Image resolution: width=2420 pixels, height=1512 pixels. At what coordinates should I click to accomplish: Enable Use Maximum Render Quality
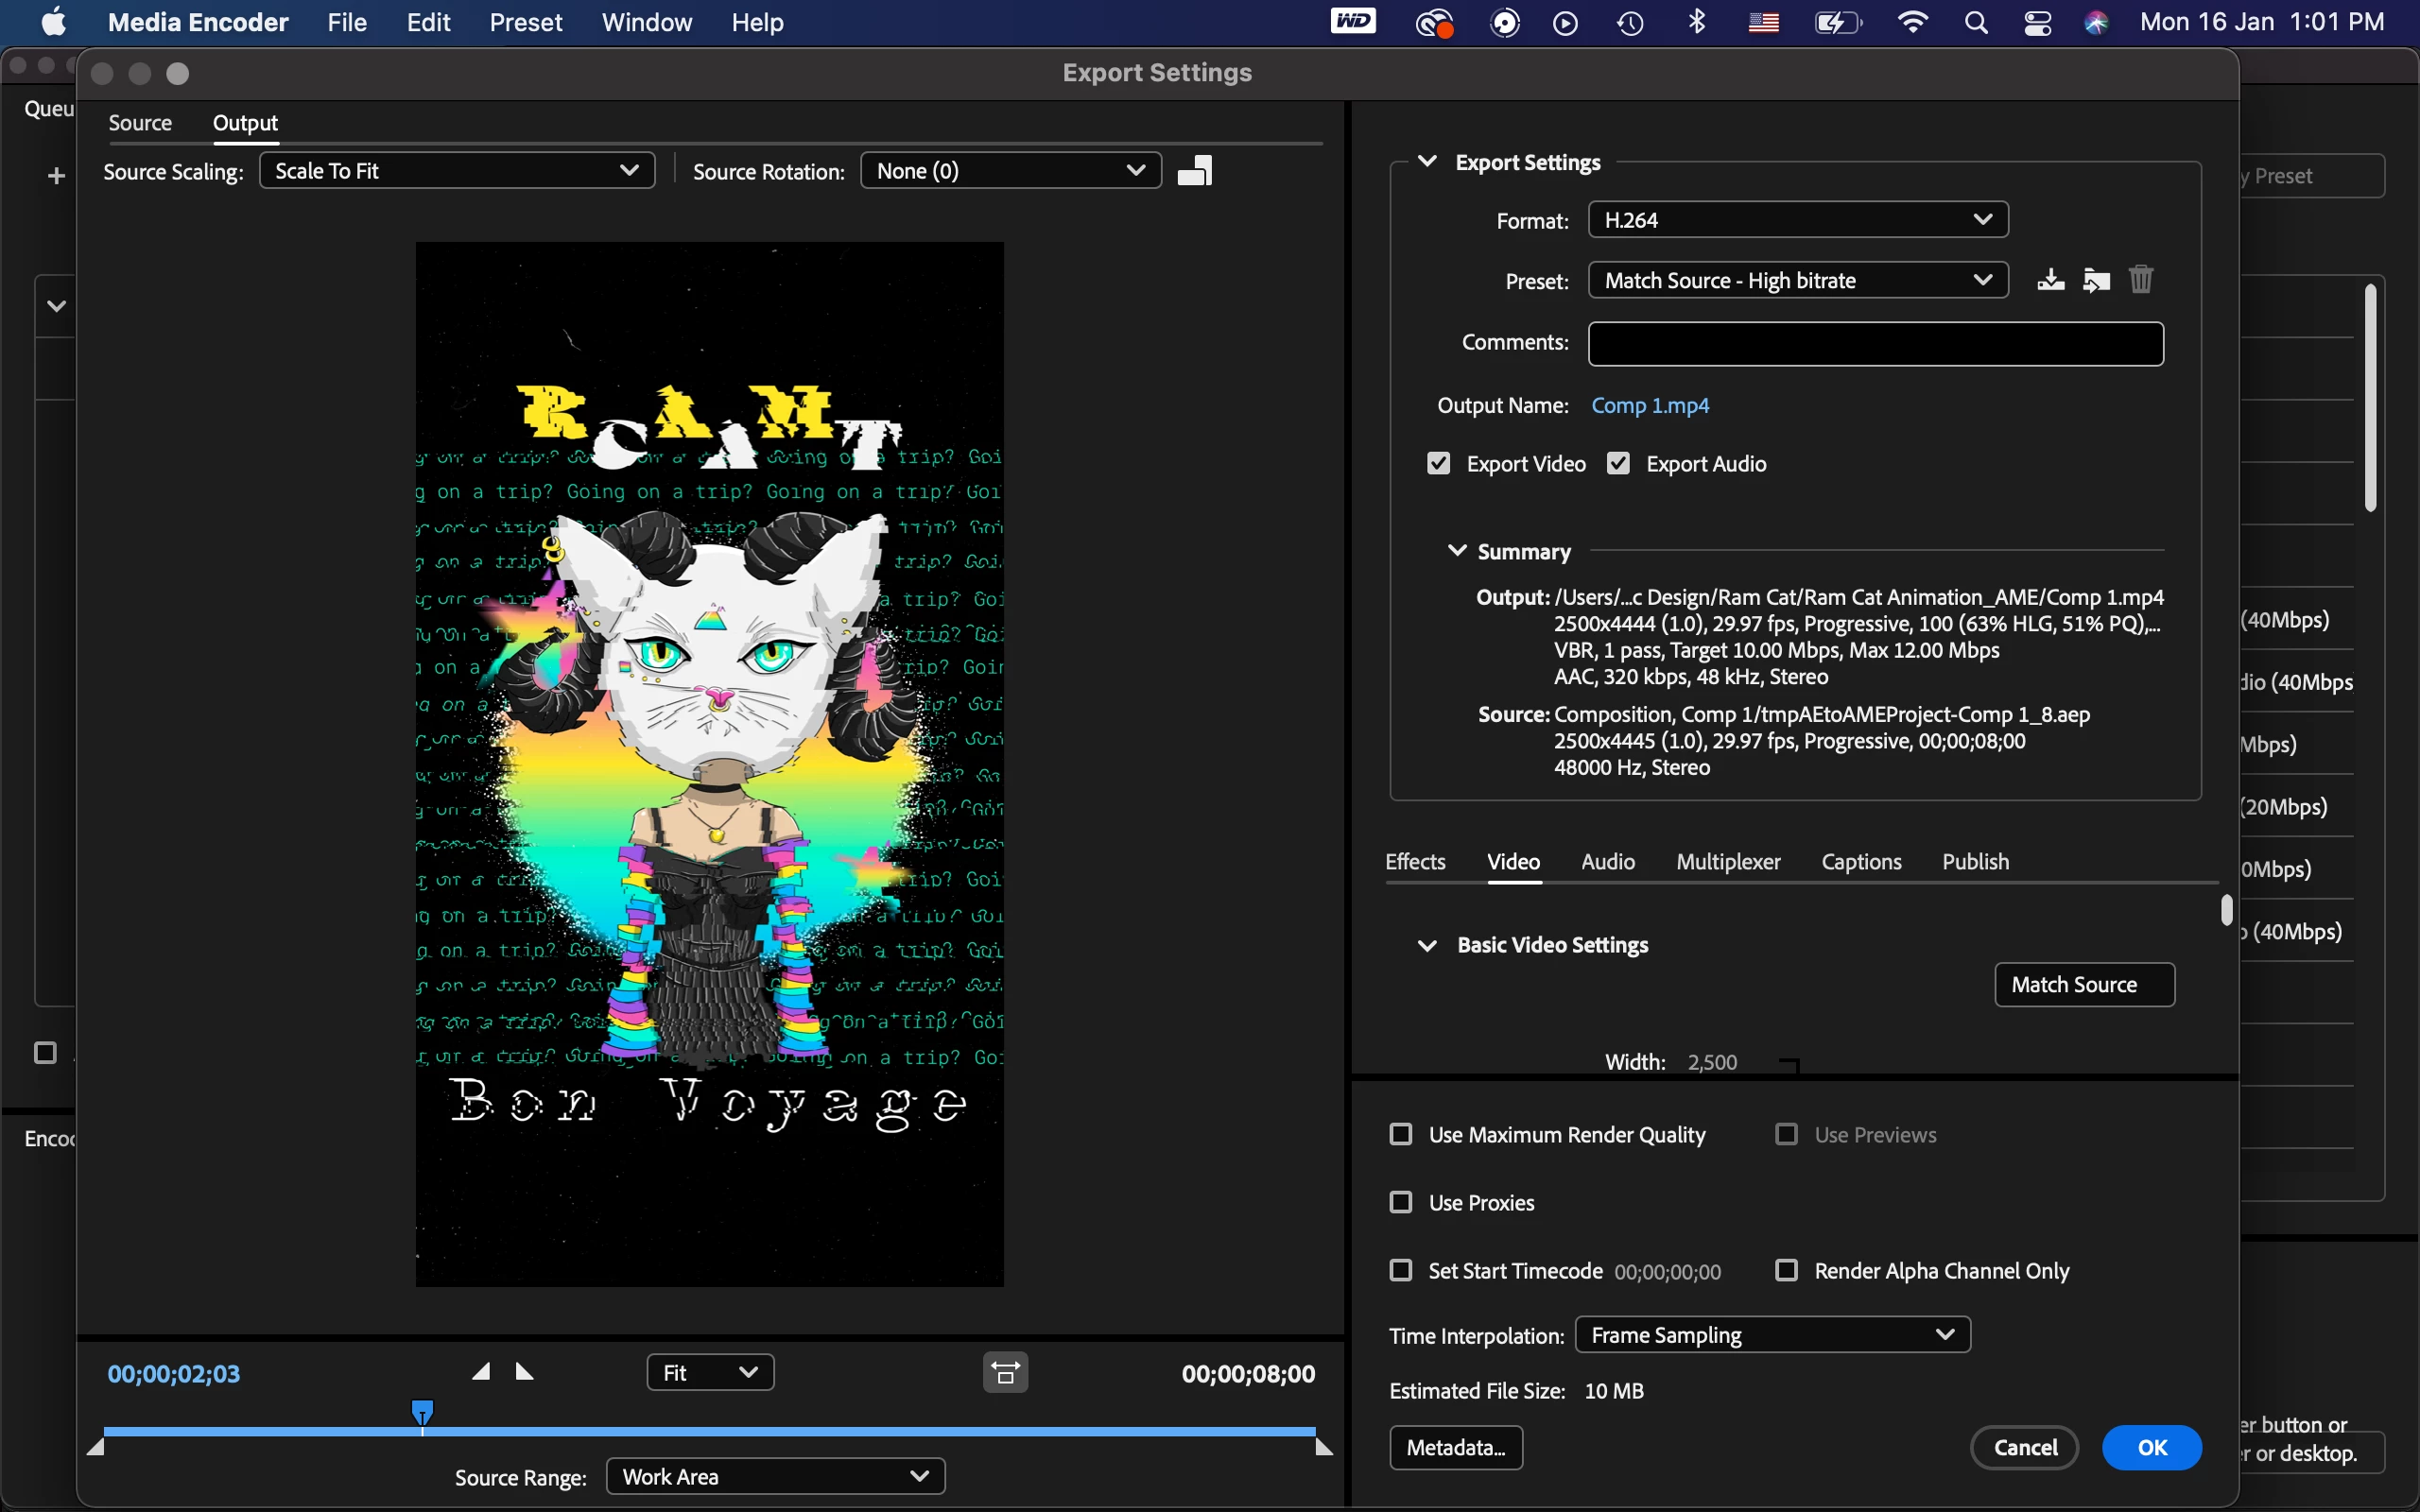1401,1135
